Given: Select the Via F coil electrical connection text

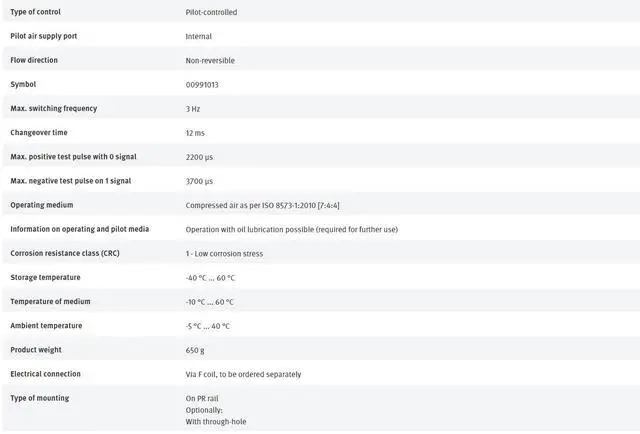Looking at the screenshot, I should (243, 374).
